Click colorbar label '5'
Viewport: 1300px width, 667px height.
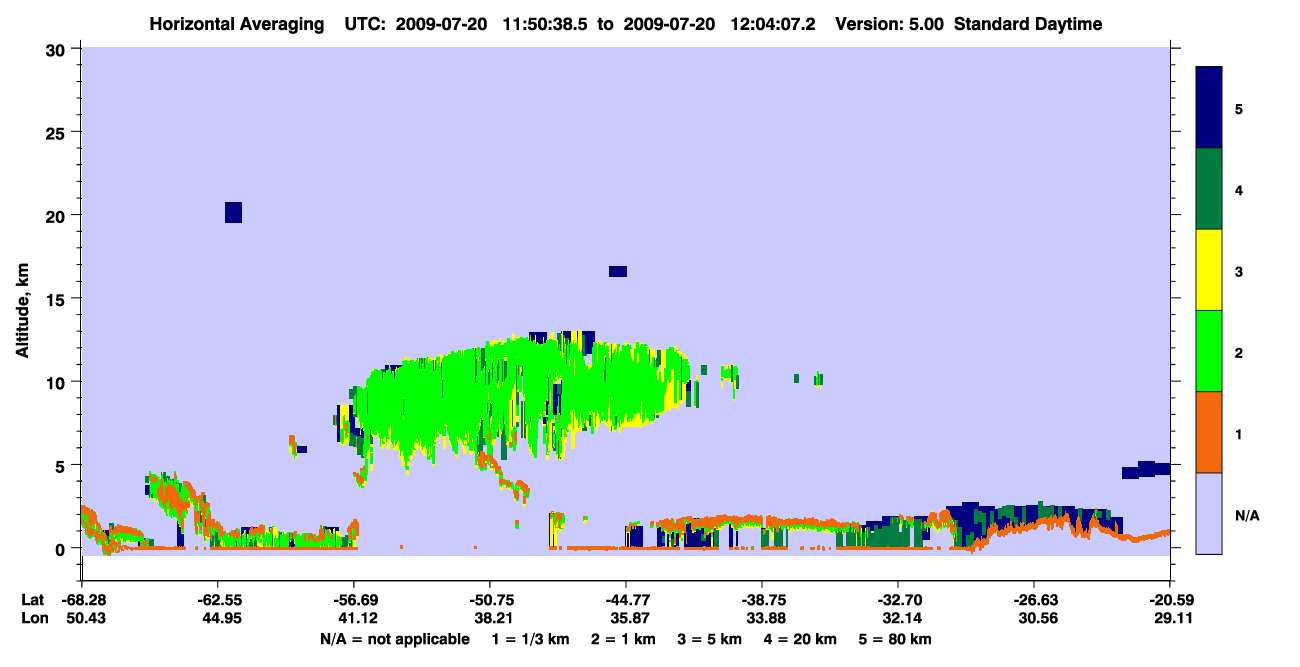pos(1238,108)
